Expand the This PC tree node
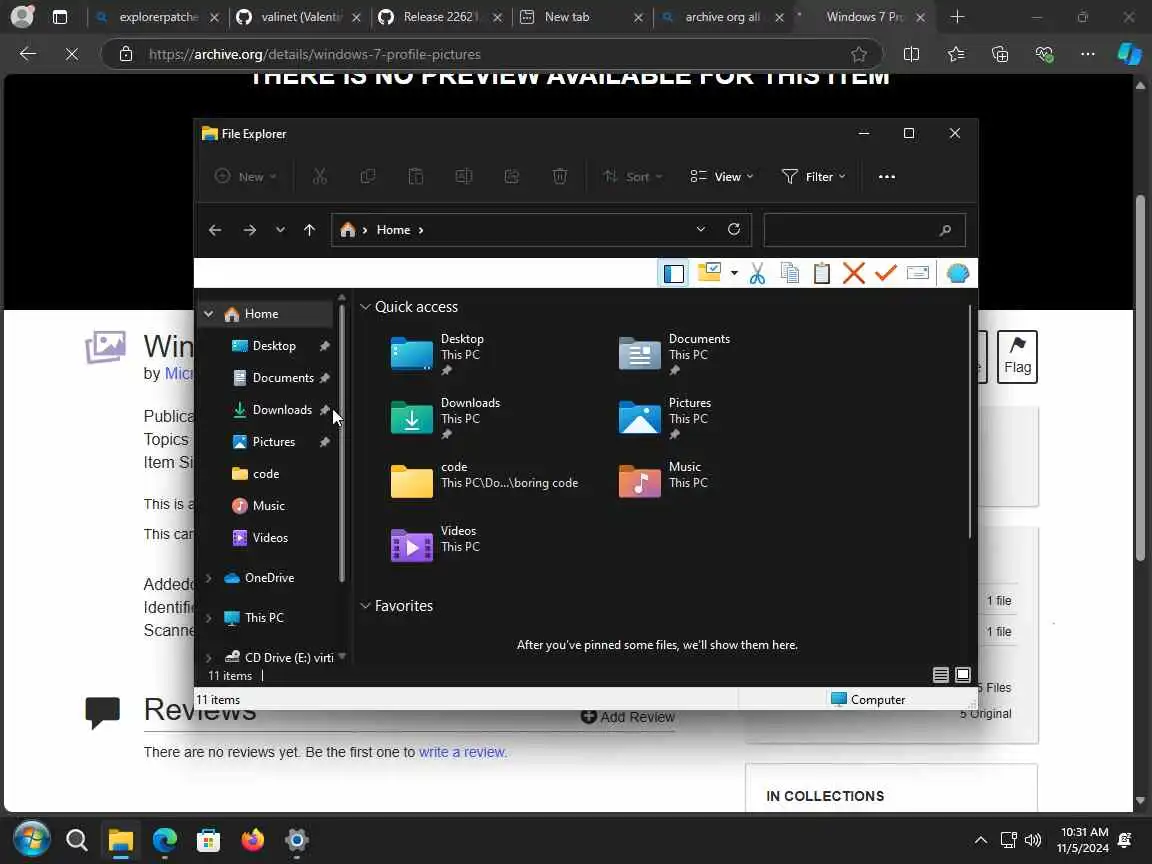The height and width of the screenshot is (864, 1152). point(209,618)
